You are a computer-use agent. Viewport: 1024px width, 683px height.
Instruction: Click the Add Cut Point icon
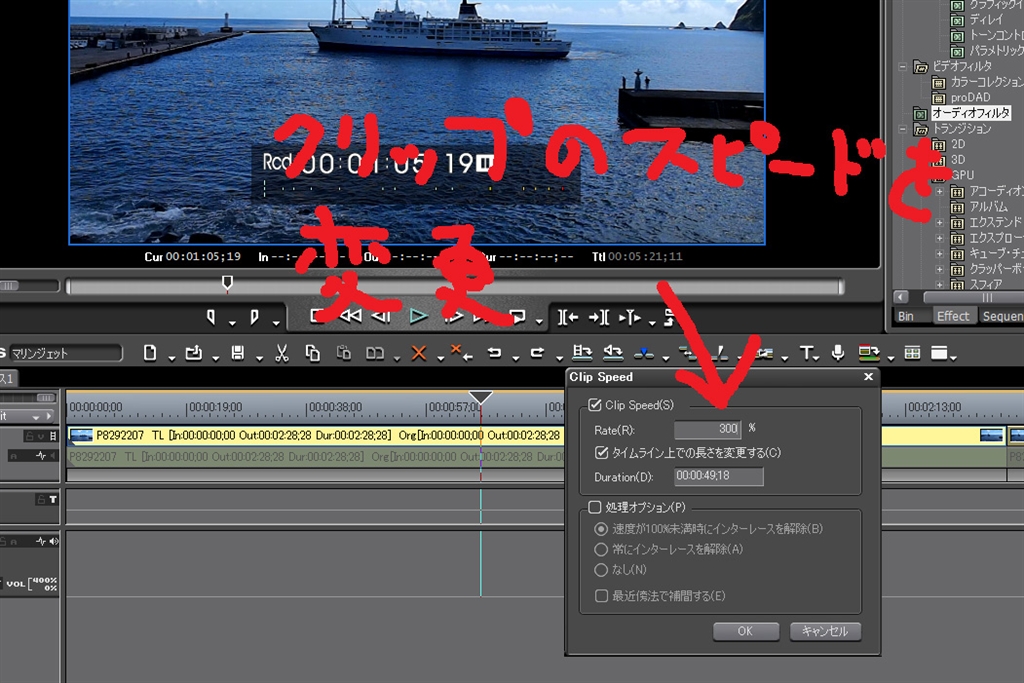point(644,353)
